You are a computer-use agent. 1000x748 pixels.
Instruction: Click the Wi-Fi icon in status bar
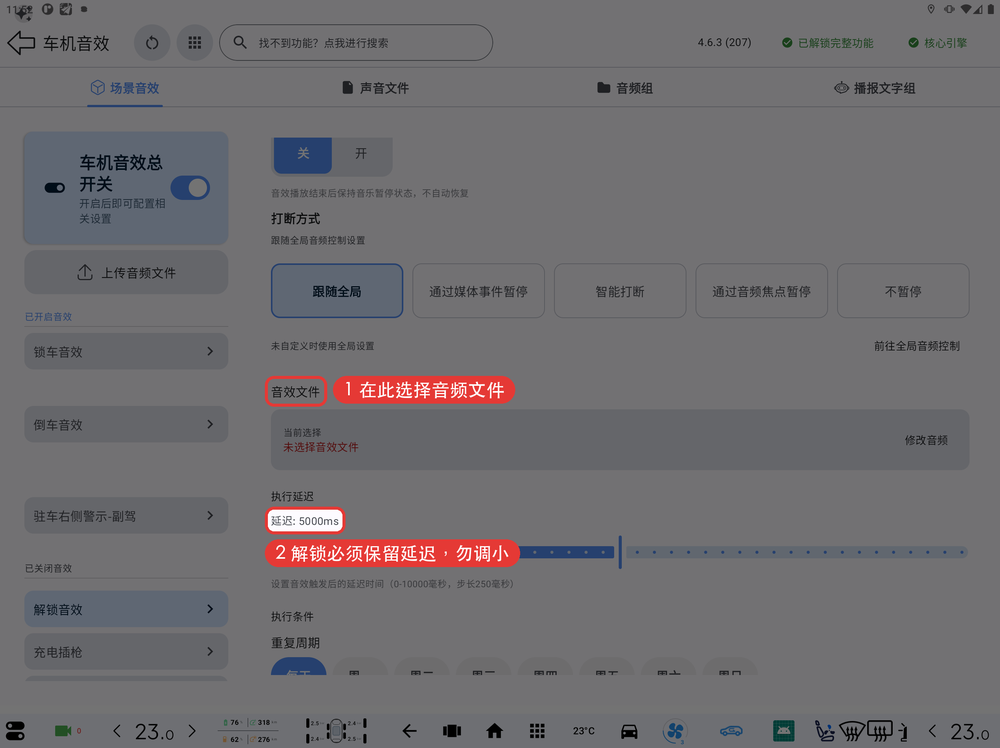click(966, 9)
